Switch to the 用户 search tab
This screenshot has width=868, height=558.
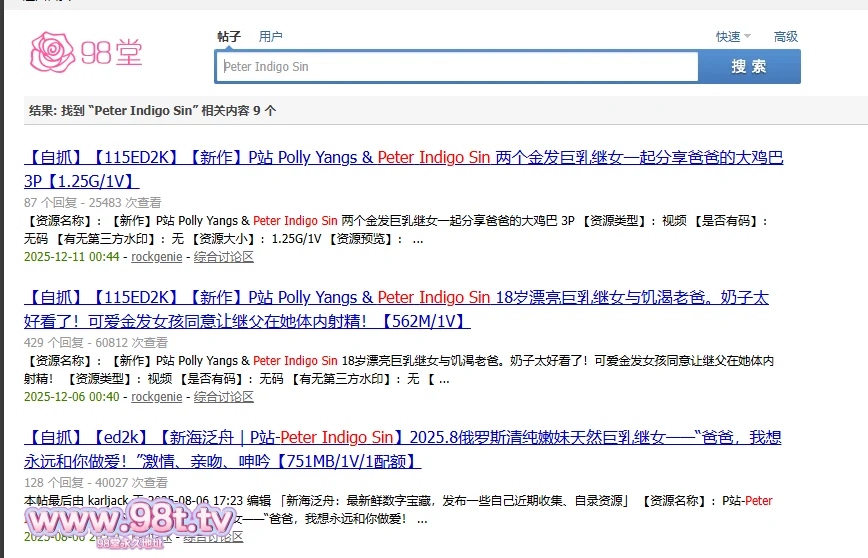[x=271, y=37]
